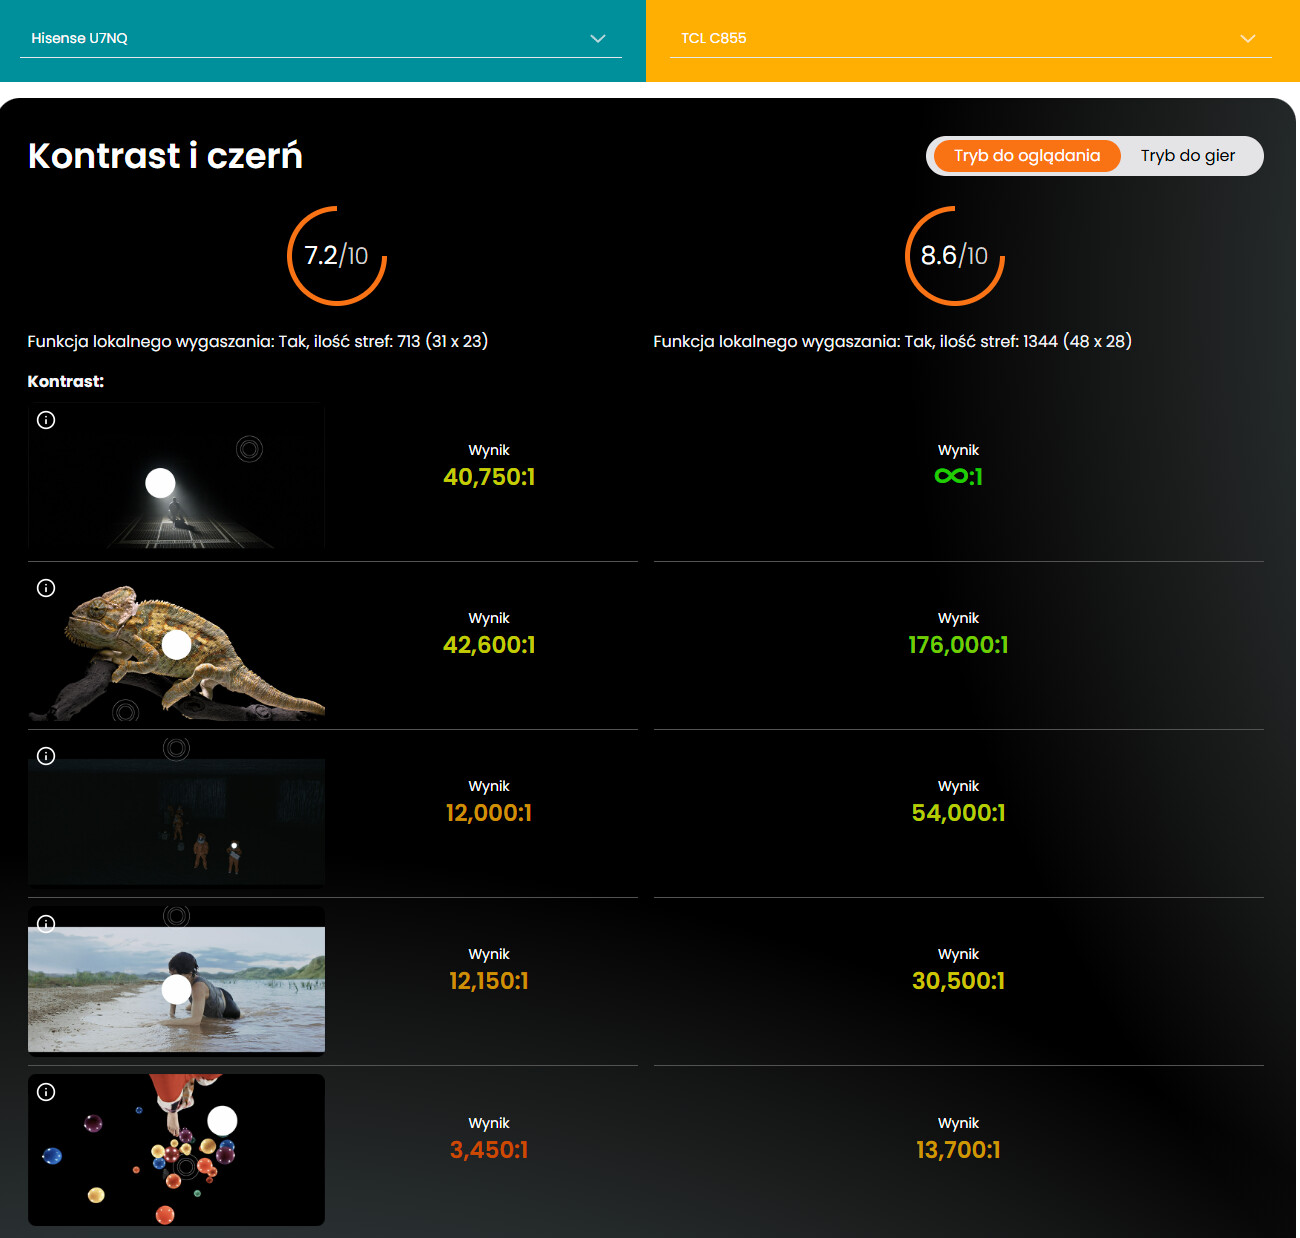Click the TCL local dimming text with 1344 zones
Screen dimensions: 1300x1238
(893, 341)
